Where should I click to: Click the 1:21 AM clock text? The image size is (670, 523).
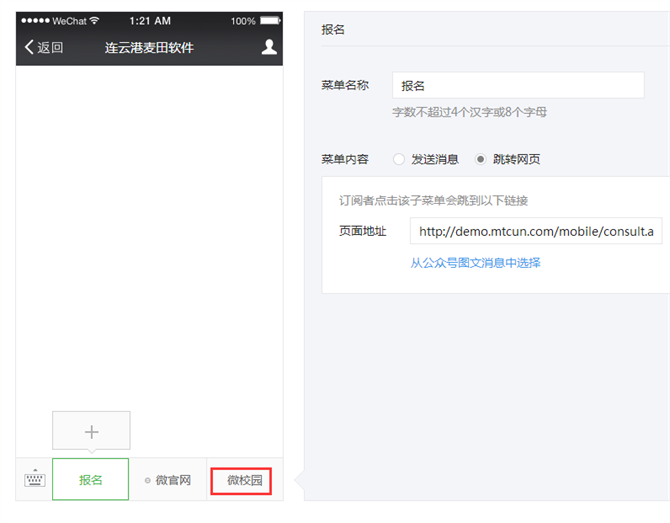(150, 21)
